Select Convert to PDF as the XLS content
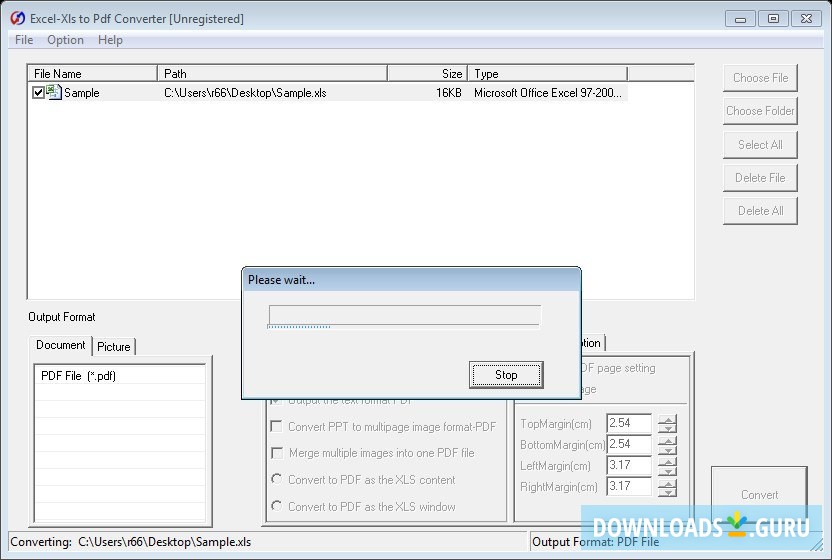832x560 pixels. coord(276,479)
